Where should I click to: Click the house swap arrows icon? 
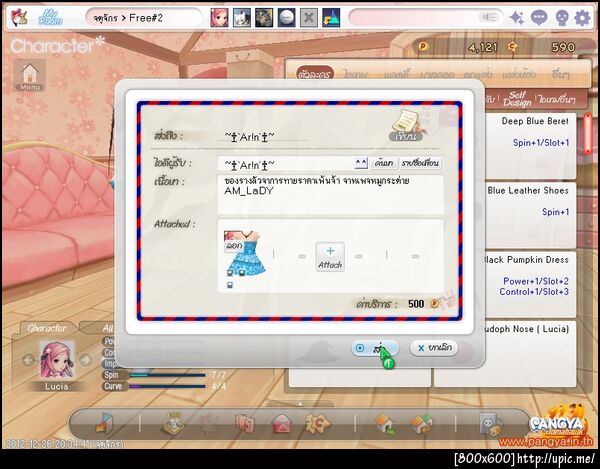pyautogui.click(x=422, y=424)
